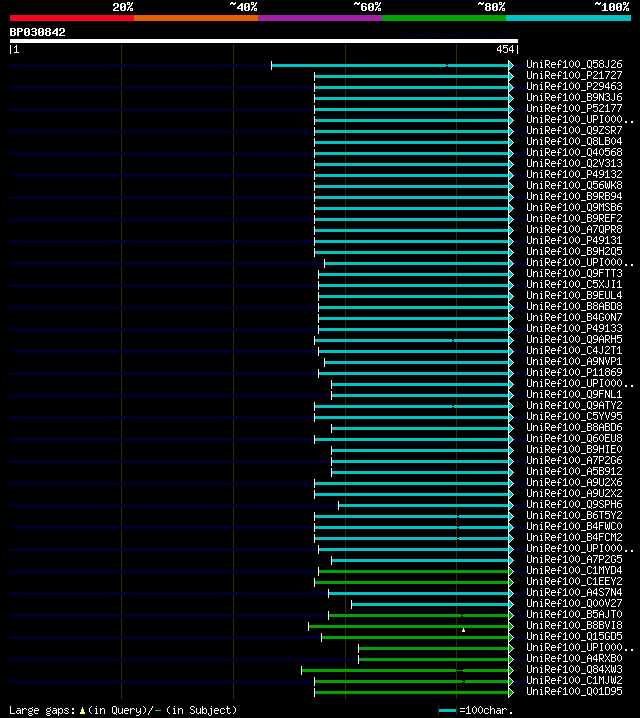Open the UniRef100_Q8LB04 hit

[x=574, y=141]
